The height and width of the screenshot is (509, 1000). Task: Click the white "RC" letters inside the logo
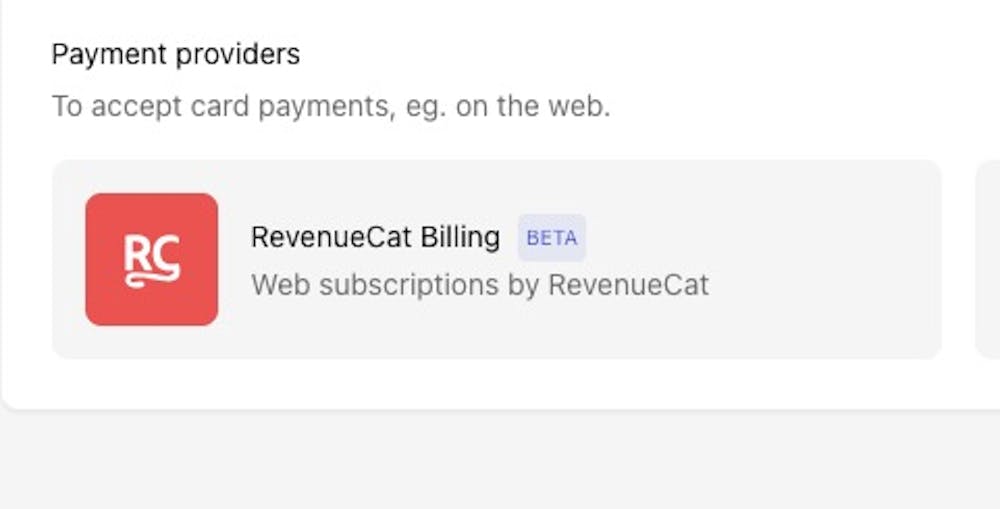(x=151, y=253)
